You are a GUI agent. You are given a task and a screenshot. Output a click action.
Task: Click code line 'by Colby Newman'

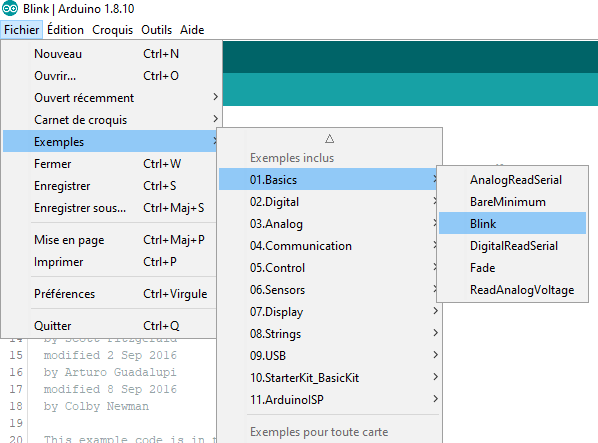click(x=96, y=406)
